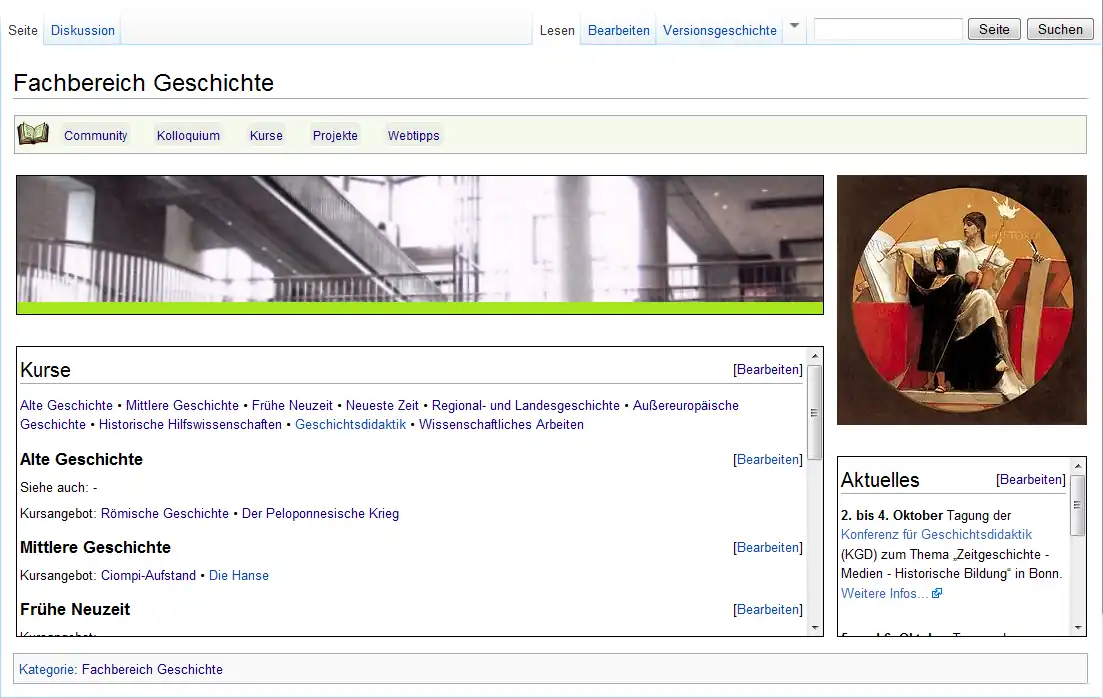Click the scroll up arrow in Kurse panel
1103x698 pixels.
click(x=814, y=355)
